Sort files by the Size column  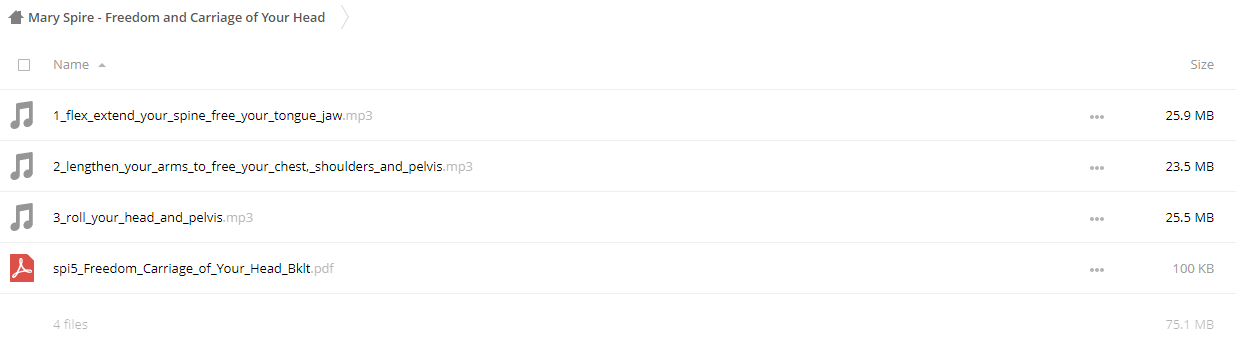(x=1202, y=65)
